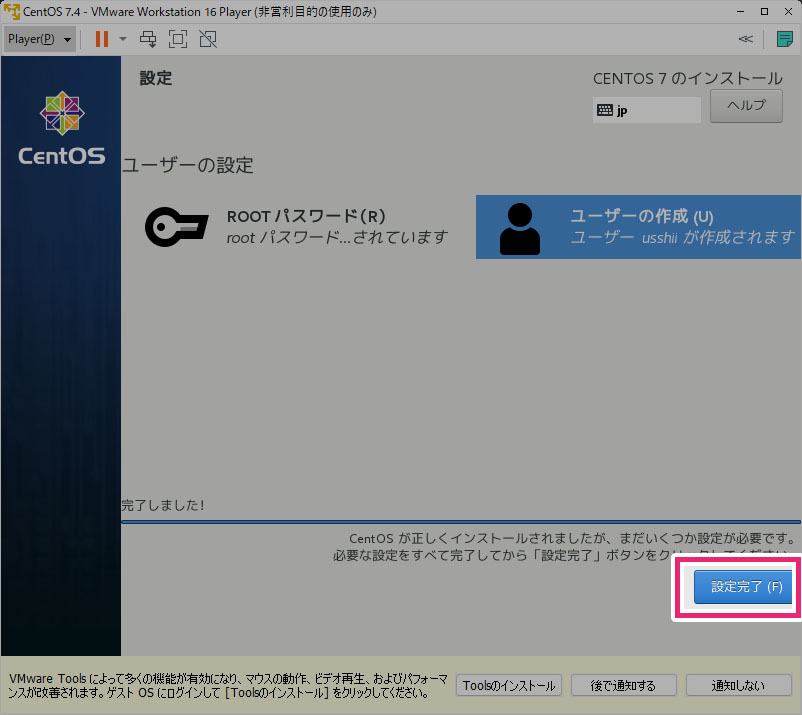802x715 pixels.
Task: Click the 完了しました! status text
Action: pyautogui.click(x=163, y=505)
